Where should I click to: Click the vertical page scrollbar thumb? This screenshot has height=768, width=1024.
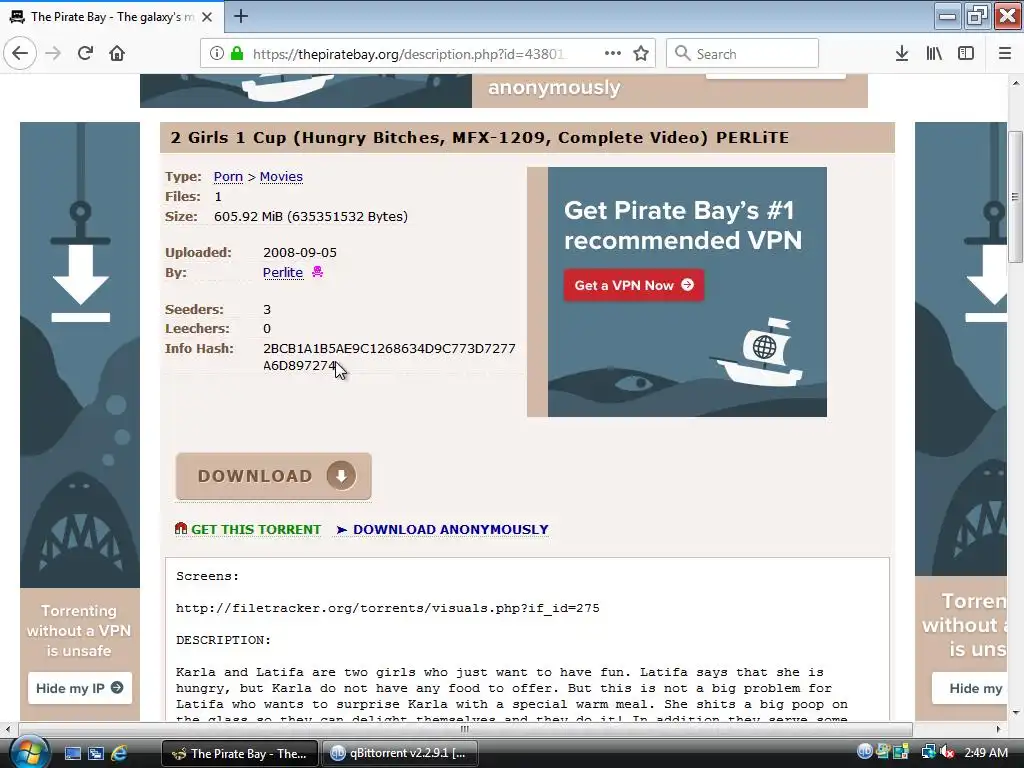point(1015,196)
